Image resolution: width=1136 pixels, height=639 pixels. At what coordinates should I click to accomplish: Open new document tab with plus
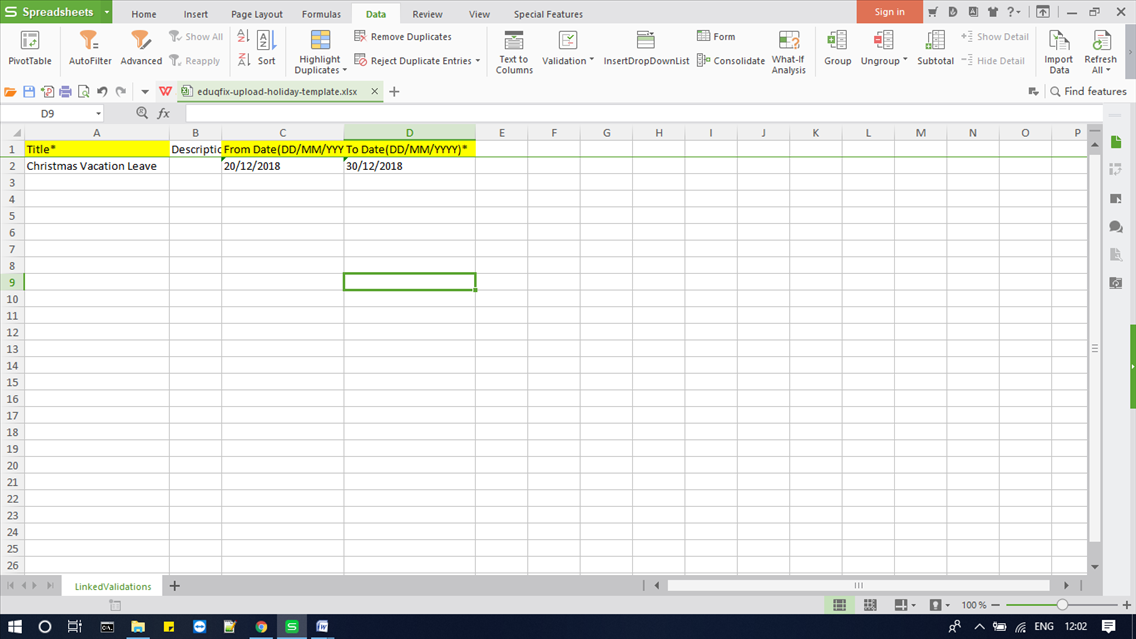pos(394,91)
